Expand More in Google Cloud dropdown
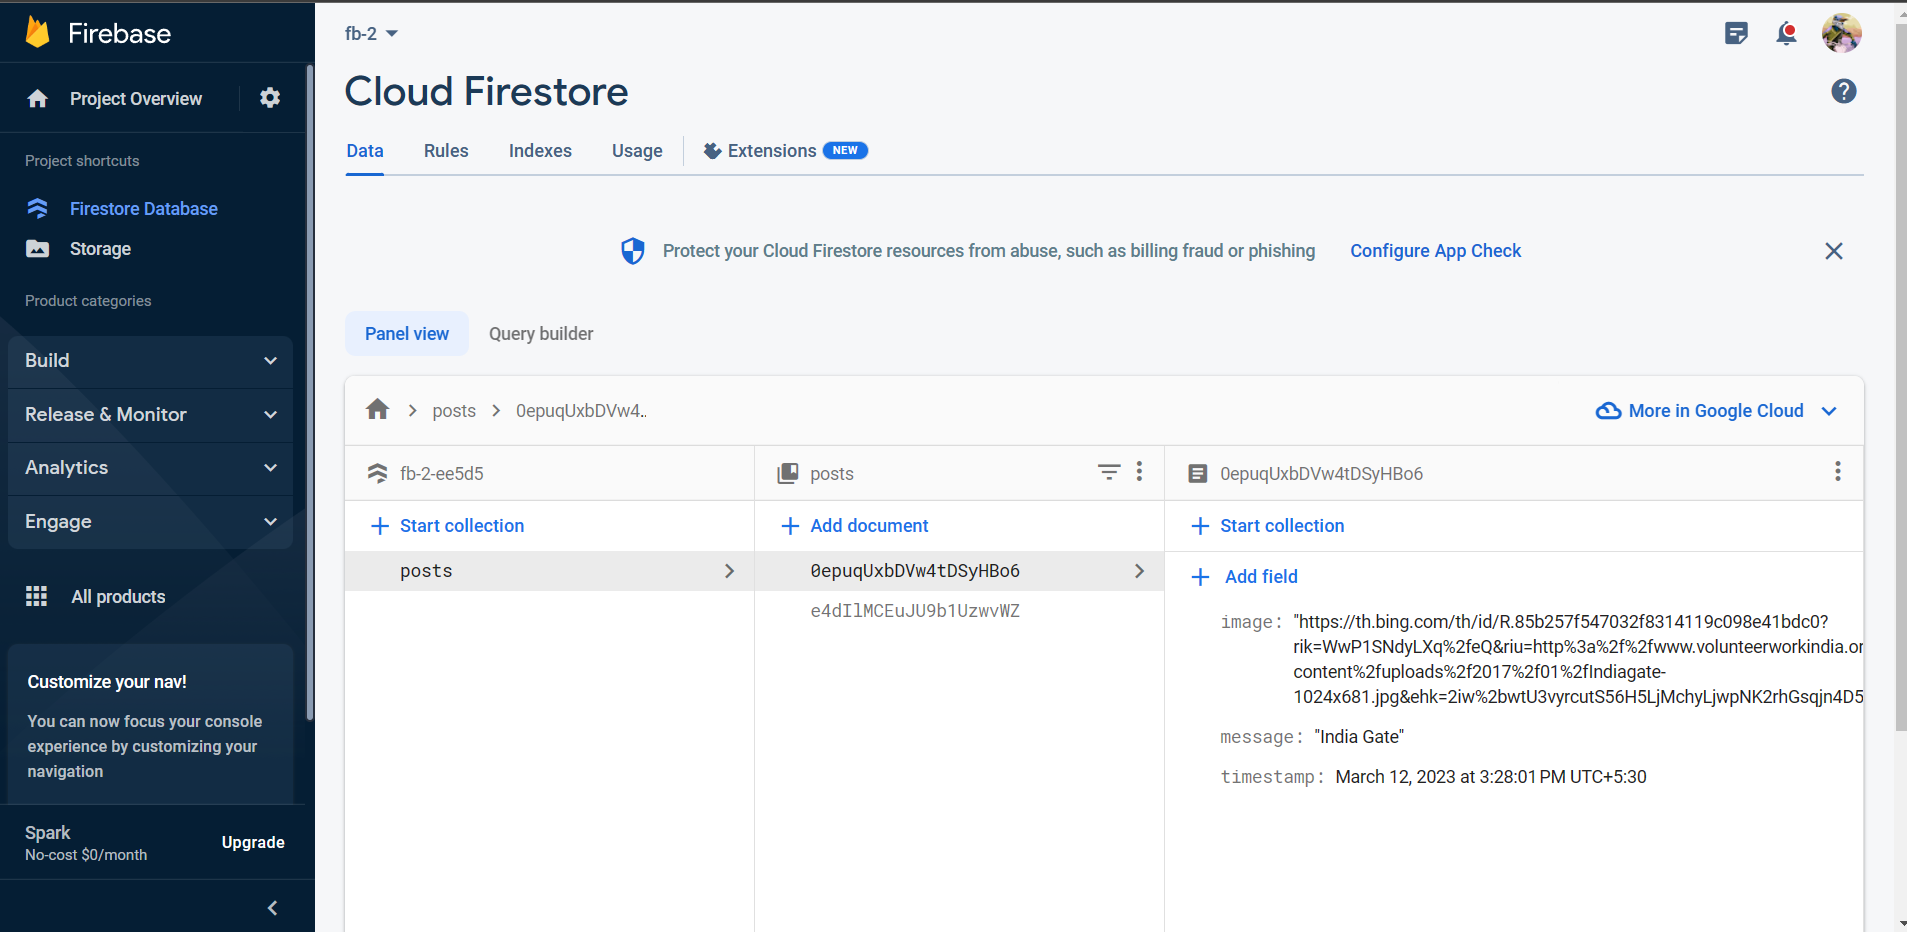1907x932 pixels. tap(1830, 411)
